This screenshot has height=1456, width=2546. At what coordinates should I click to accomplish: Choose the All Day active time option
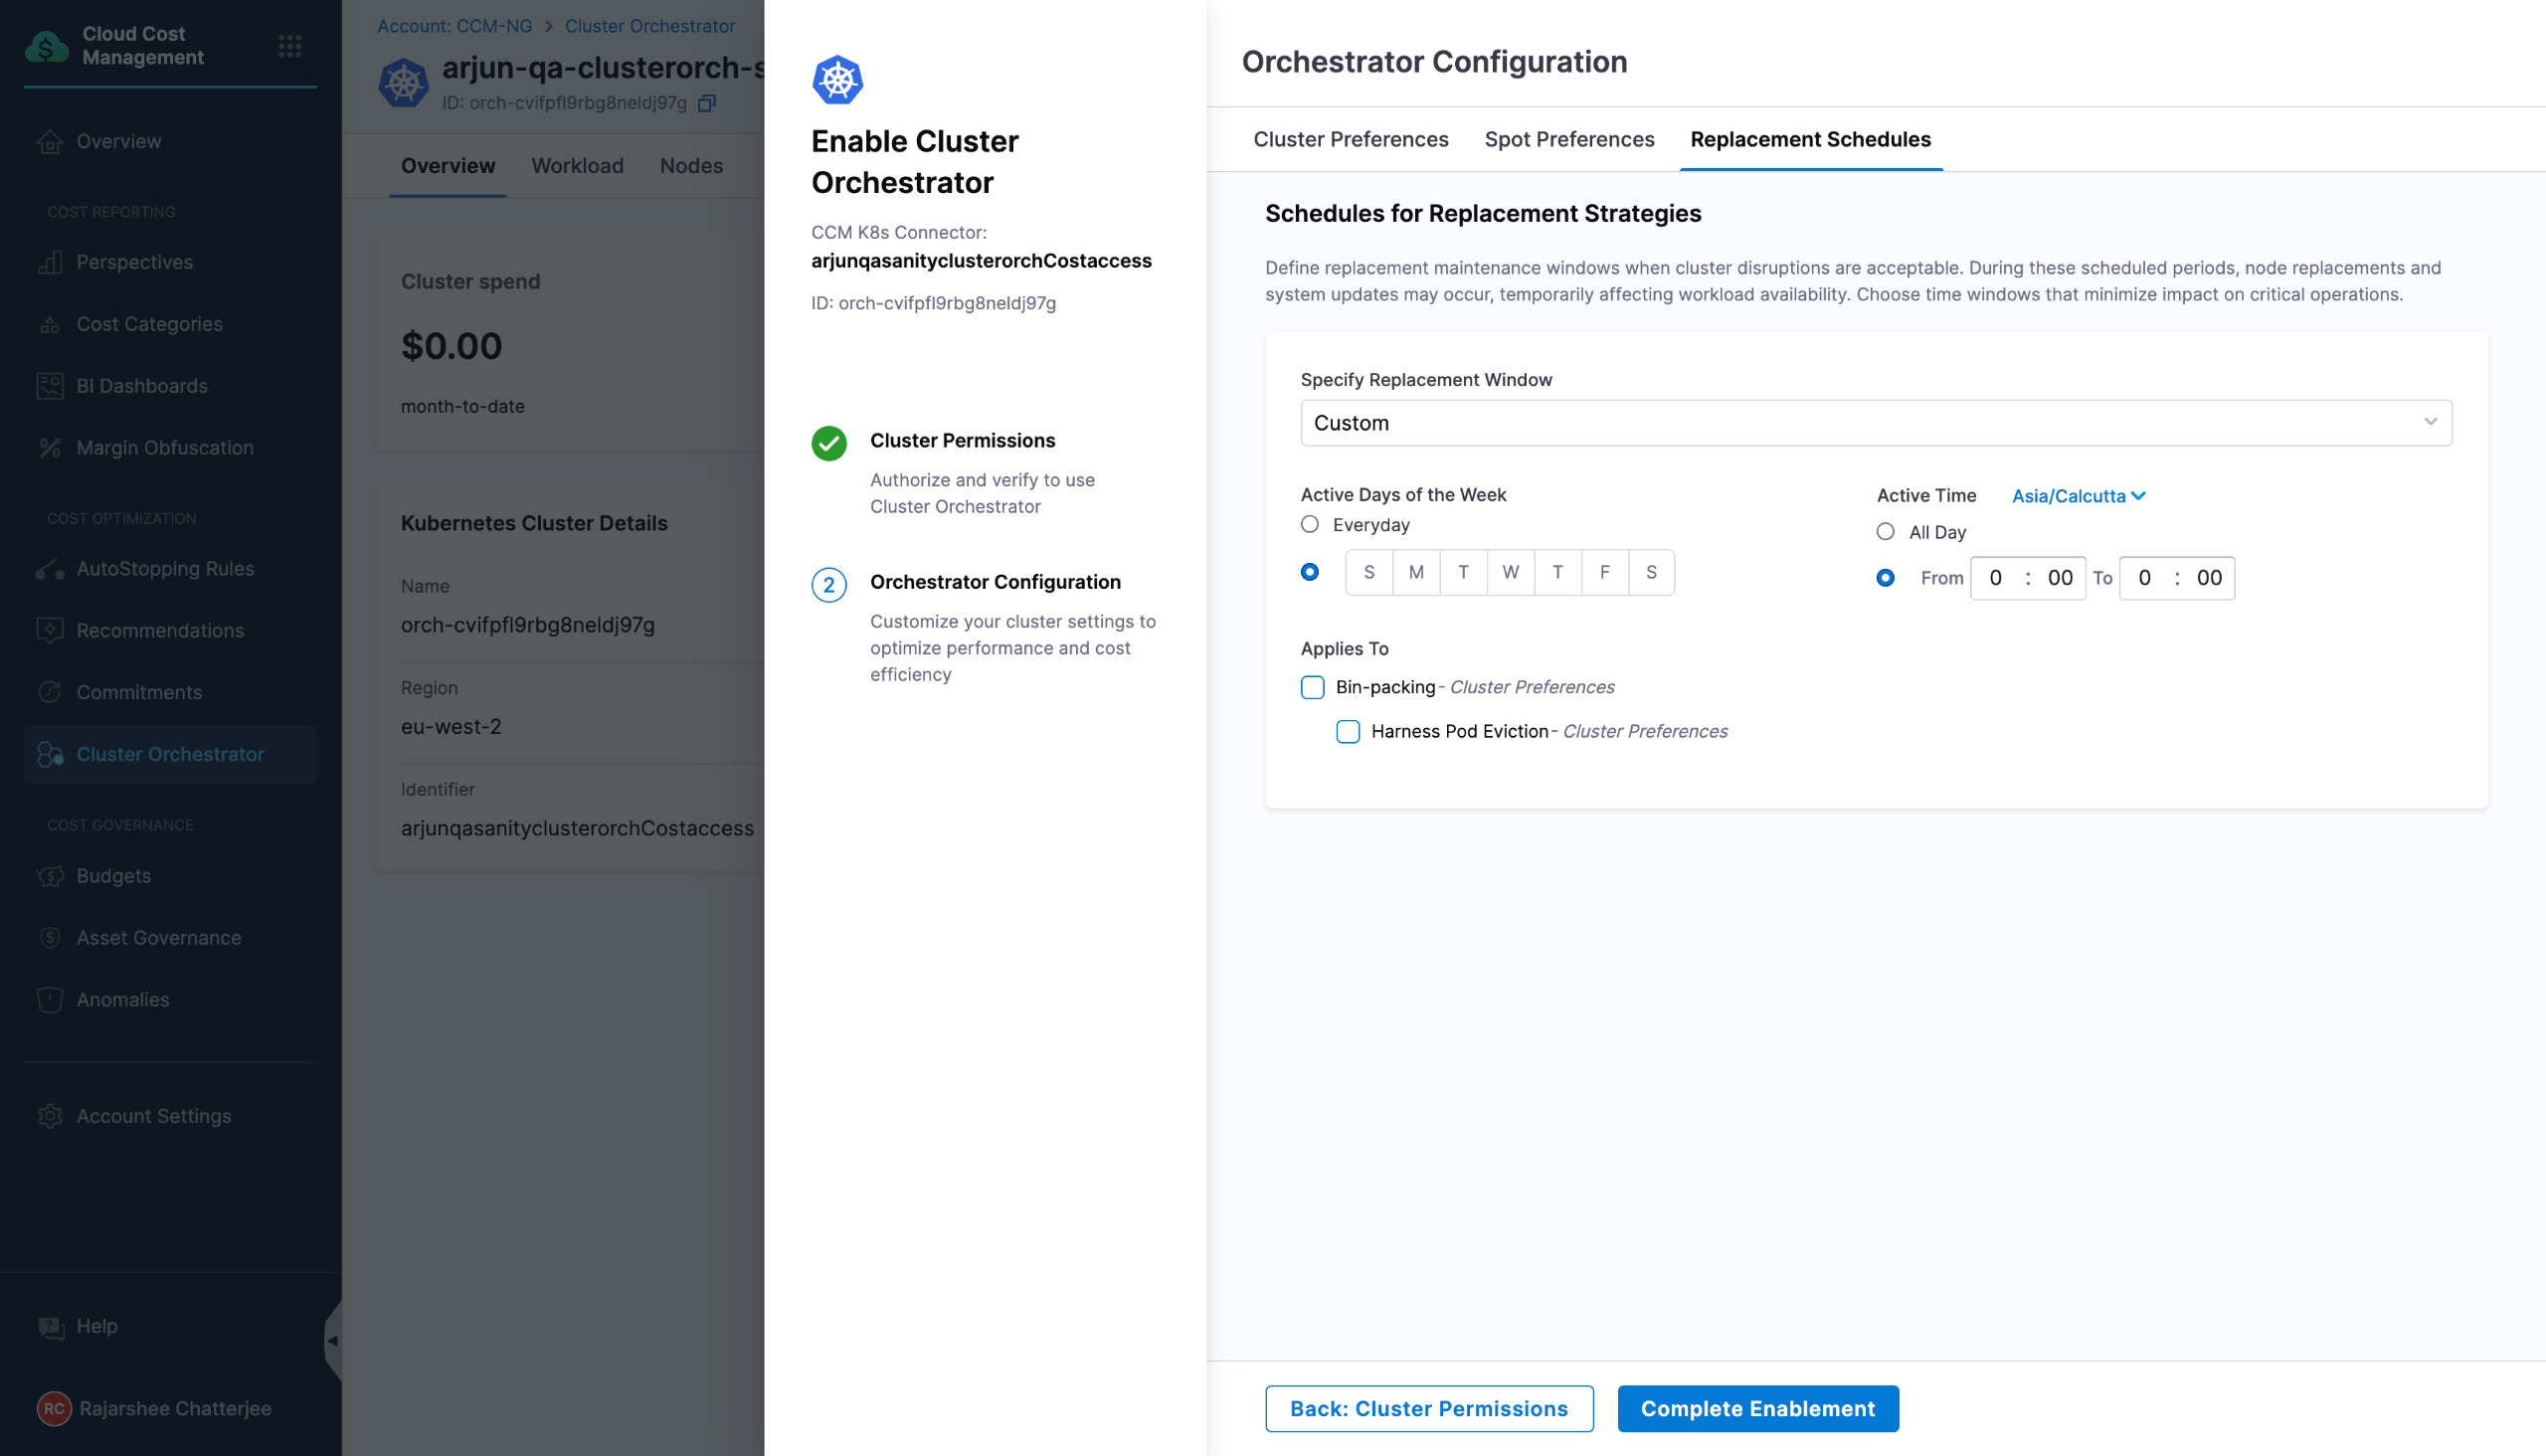coord(1885,532)
